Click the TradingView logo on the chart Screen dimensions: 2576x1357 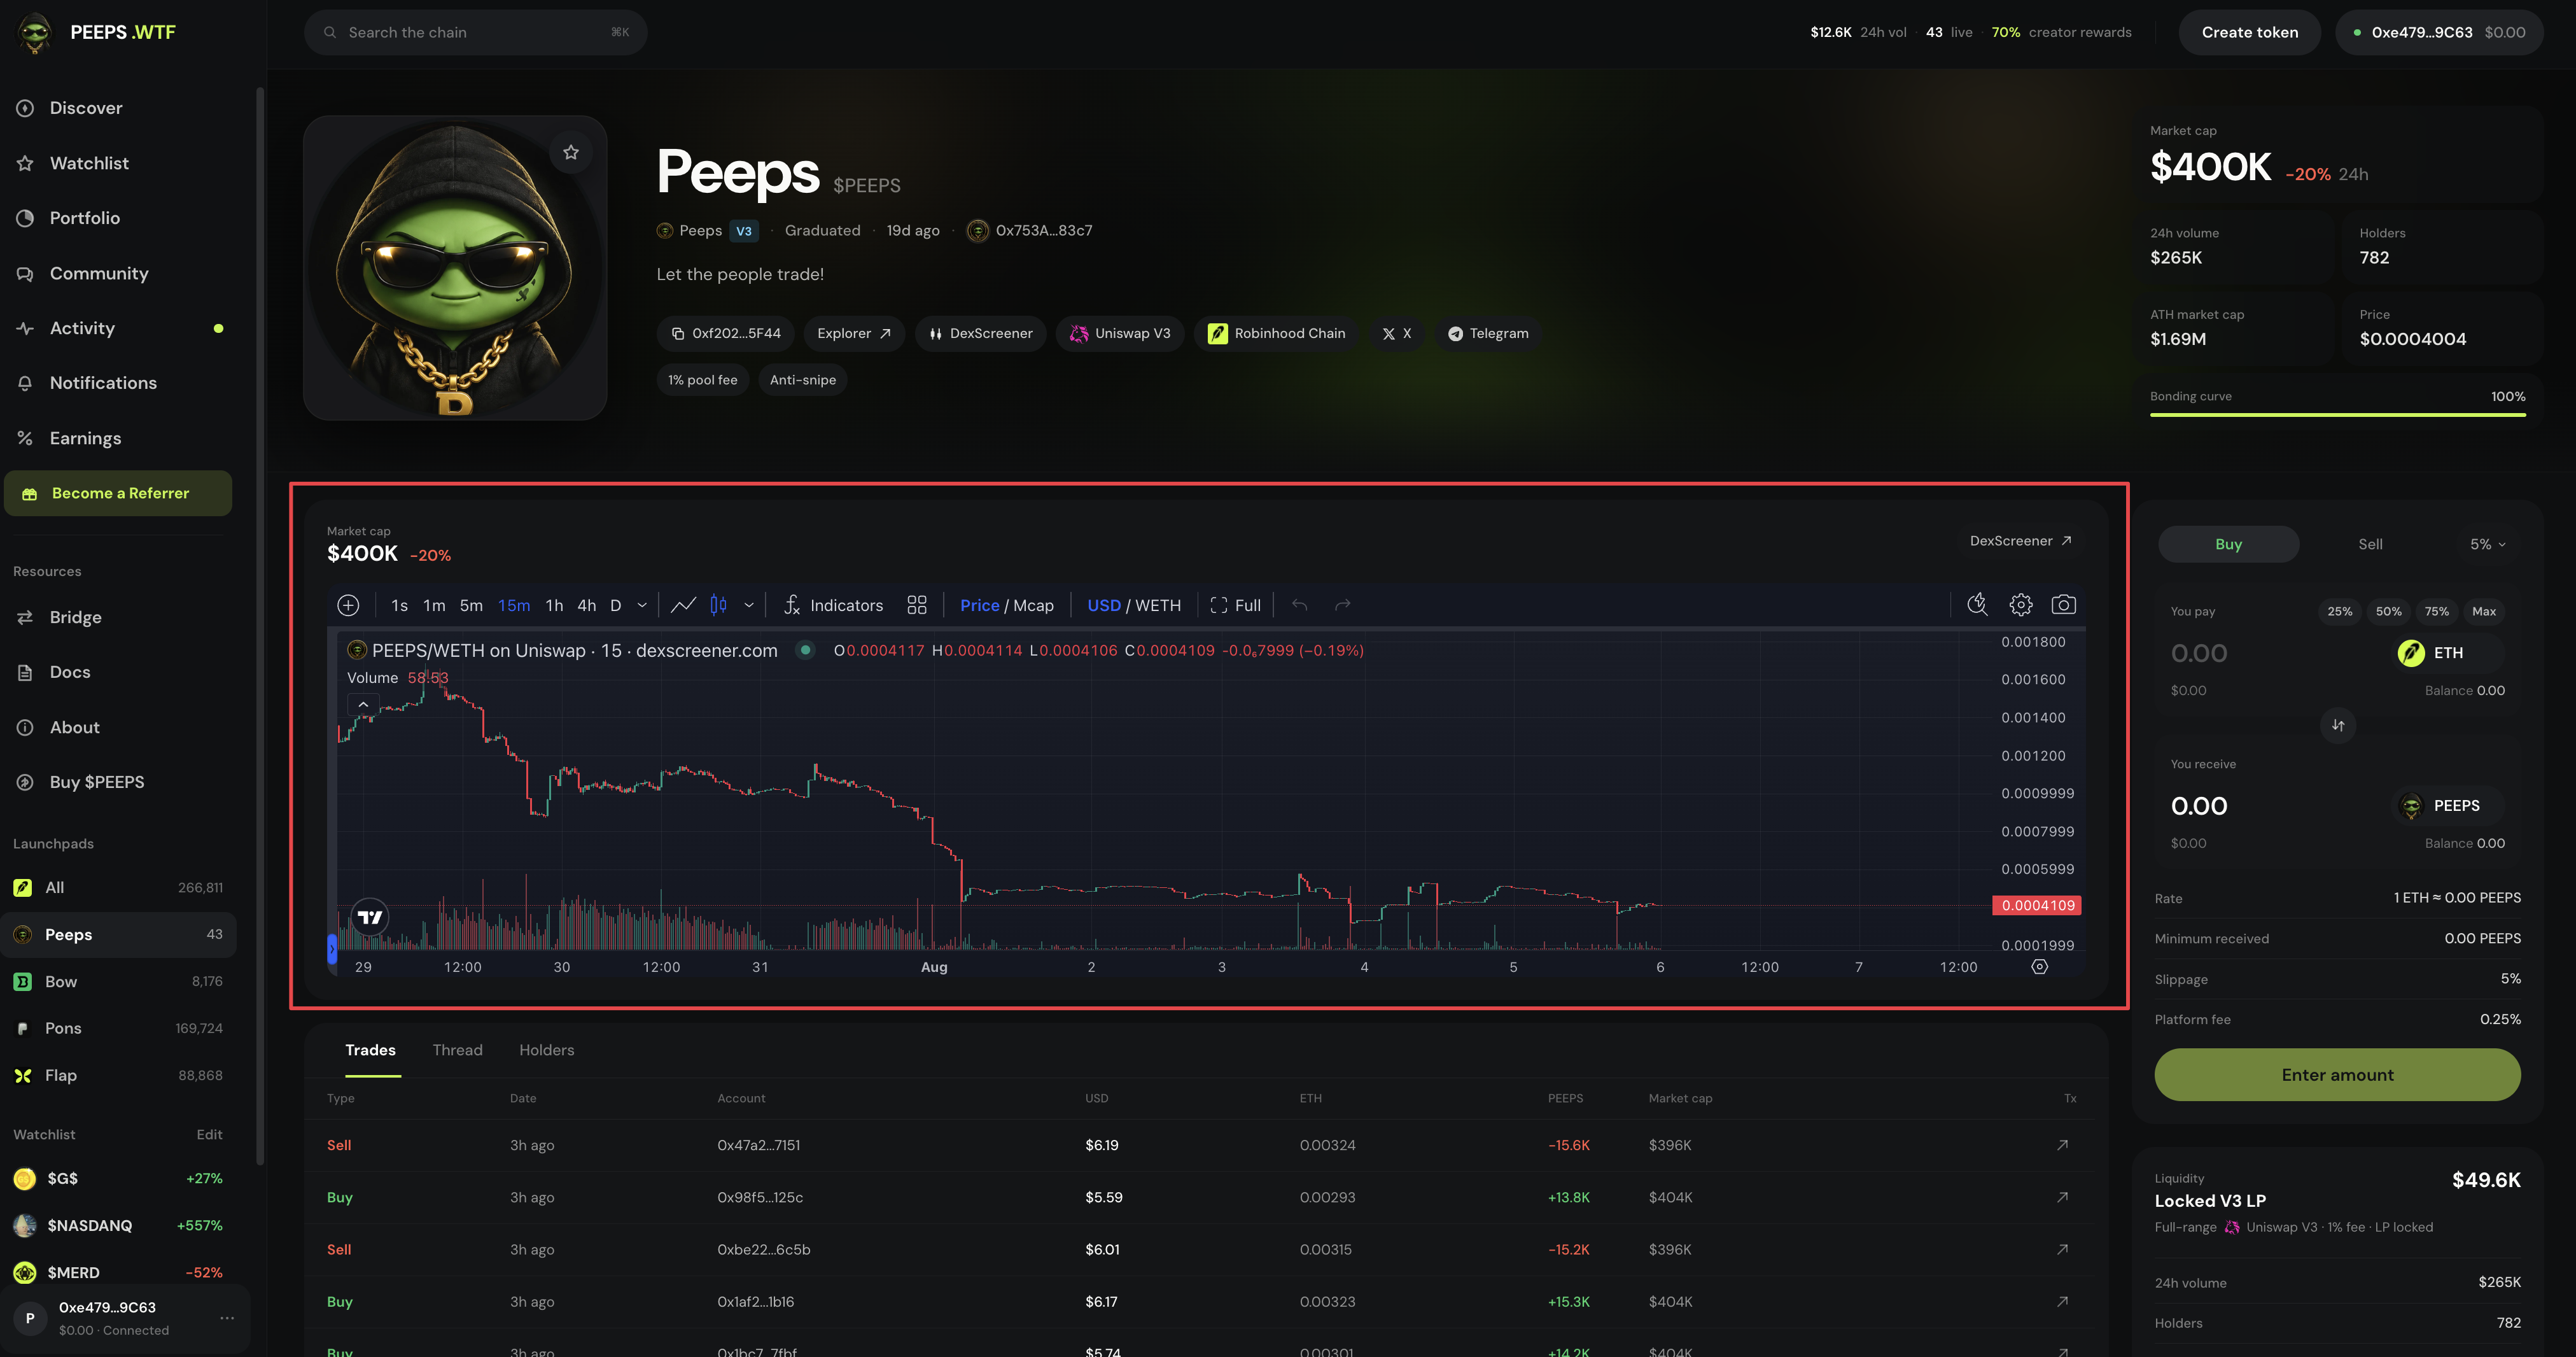pyautogui.click(x=370, y=917)
